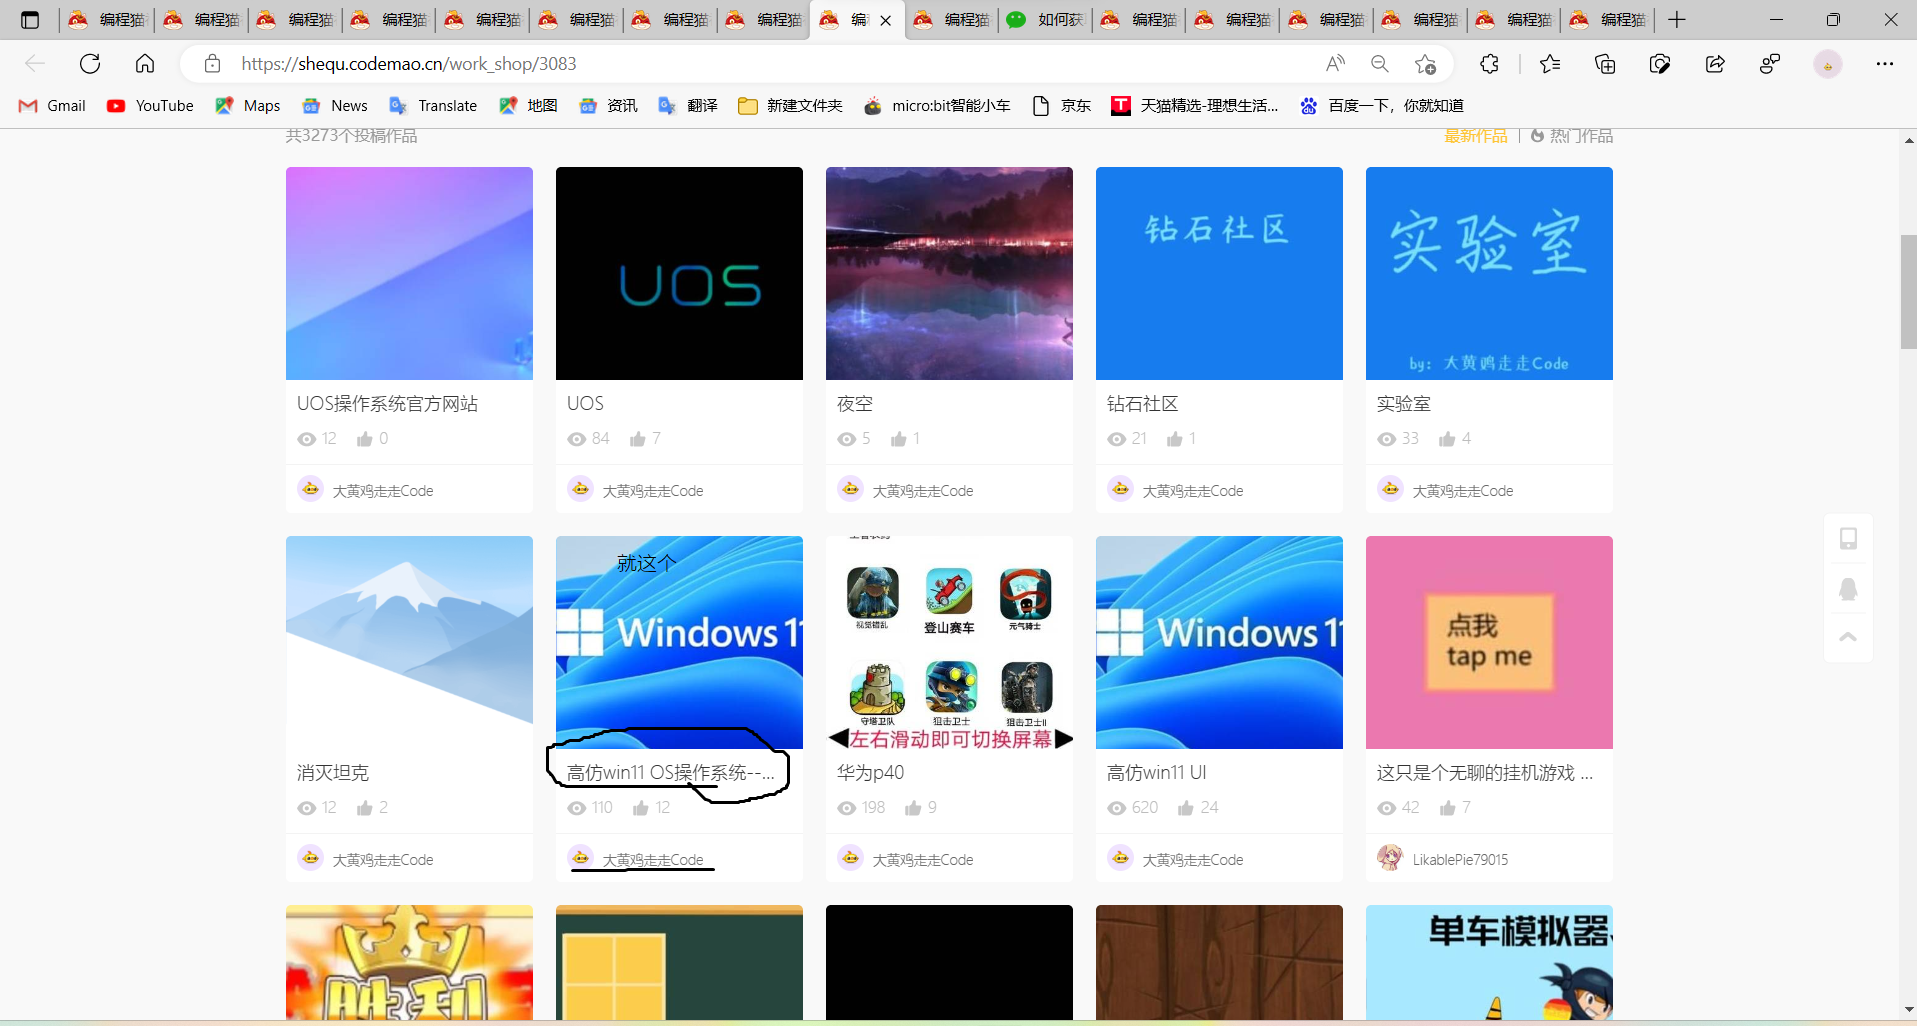Open the 翻译 bookmark
Image resolution: width=1917 pixels, height=1026 pixels.
click(688, 106)
